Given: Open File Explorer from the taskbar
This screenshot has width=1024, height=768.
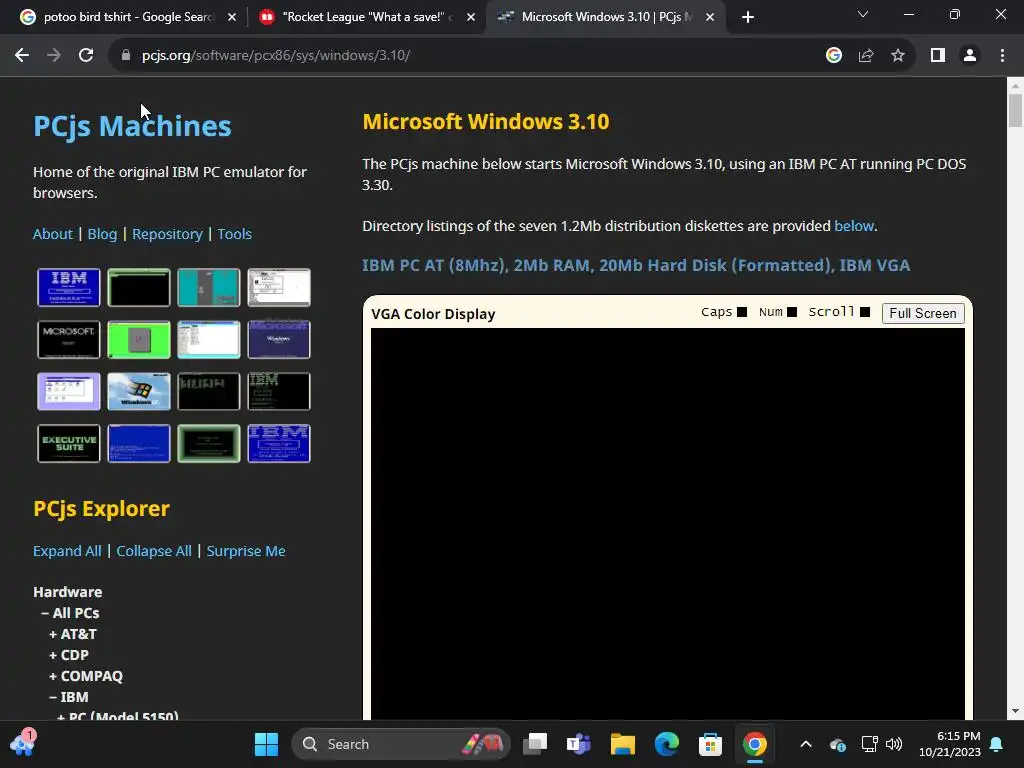Looking at the screenshot, I should [622, 744].
